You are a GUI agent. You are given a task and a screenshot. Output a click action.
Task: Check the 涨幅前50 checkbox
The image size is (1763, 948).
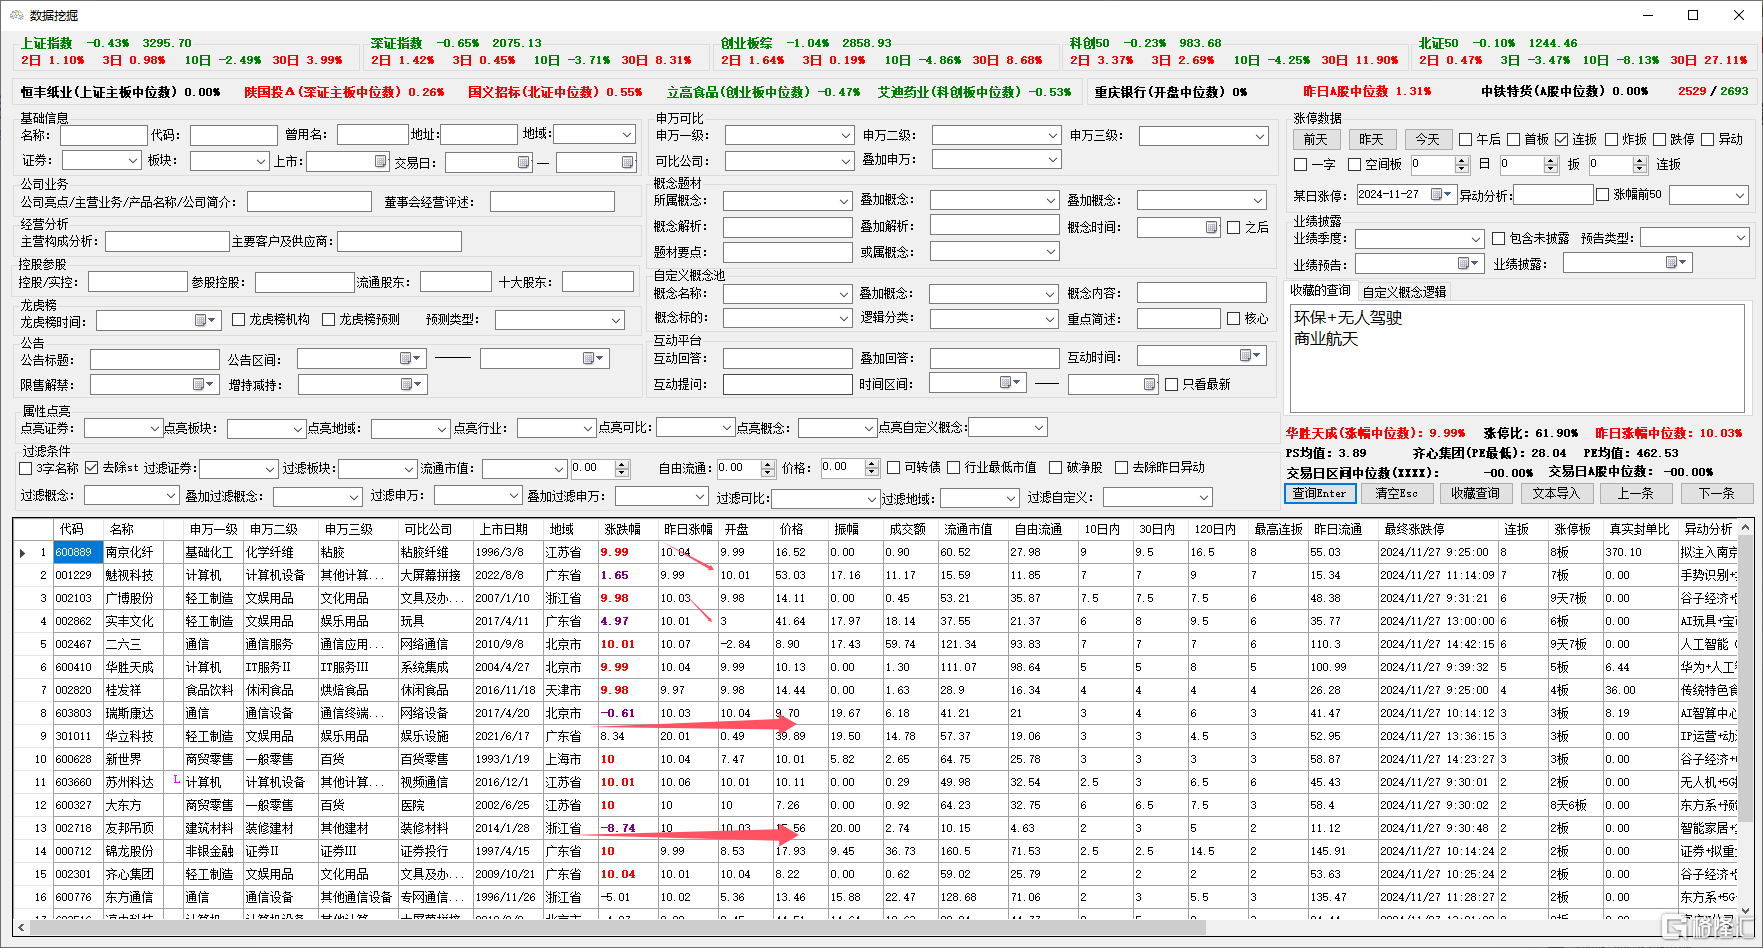point(1602,195)
